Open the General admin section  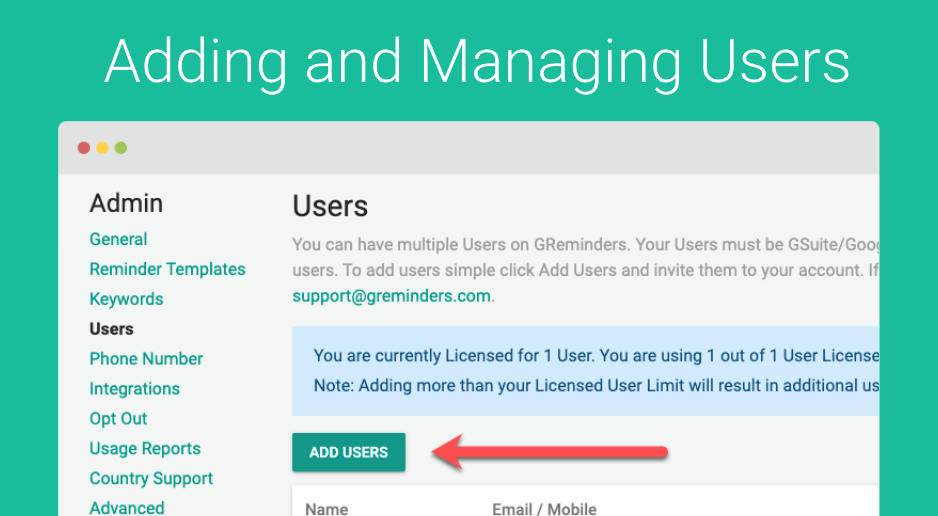(118, 239)
